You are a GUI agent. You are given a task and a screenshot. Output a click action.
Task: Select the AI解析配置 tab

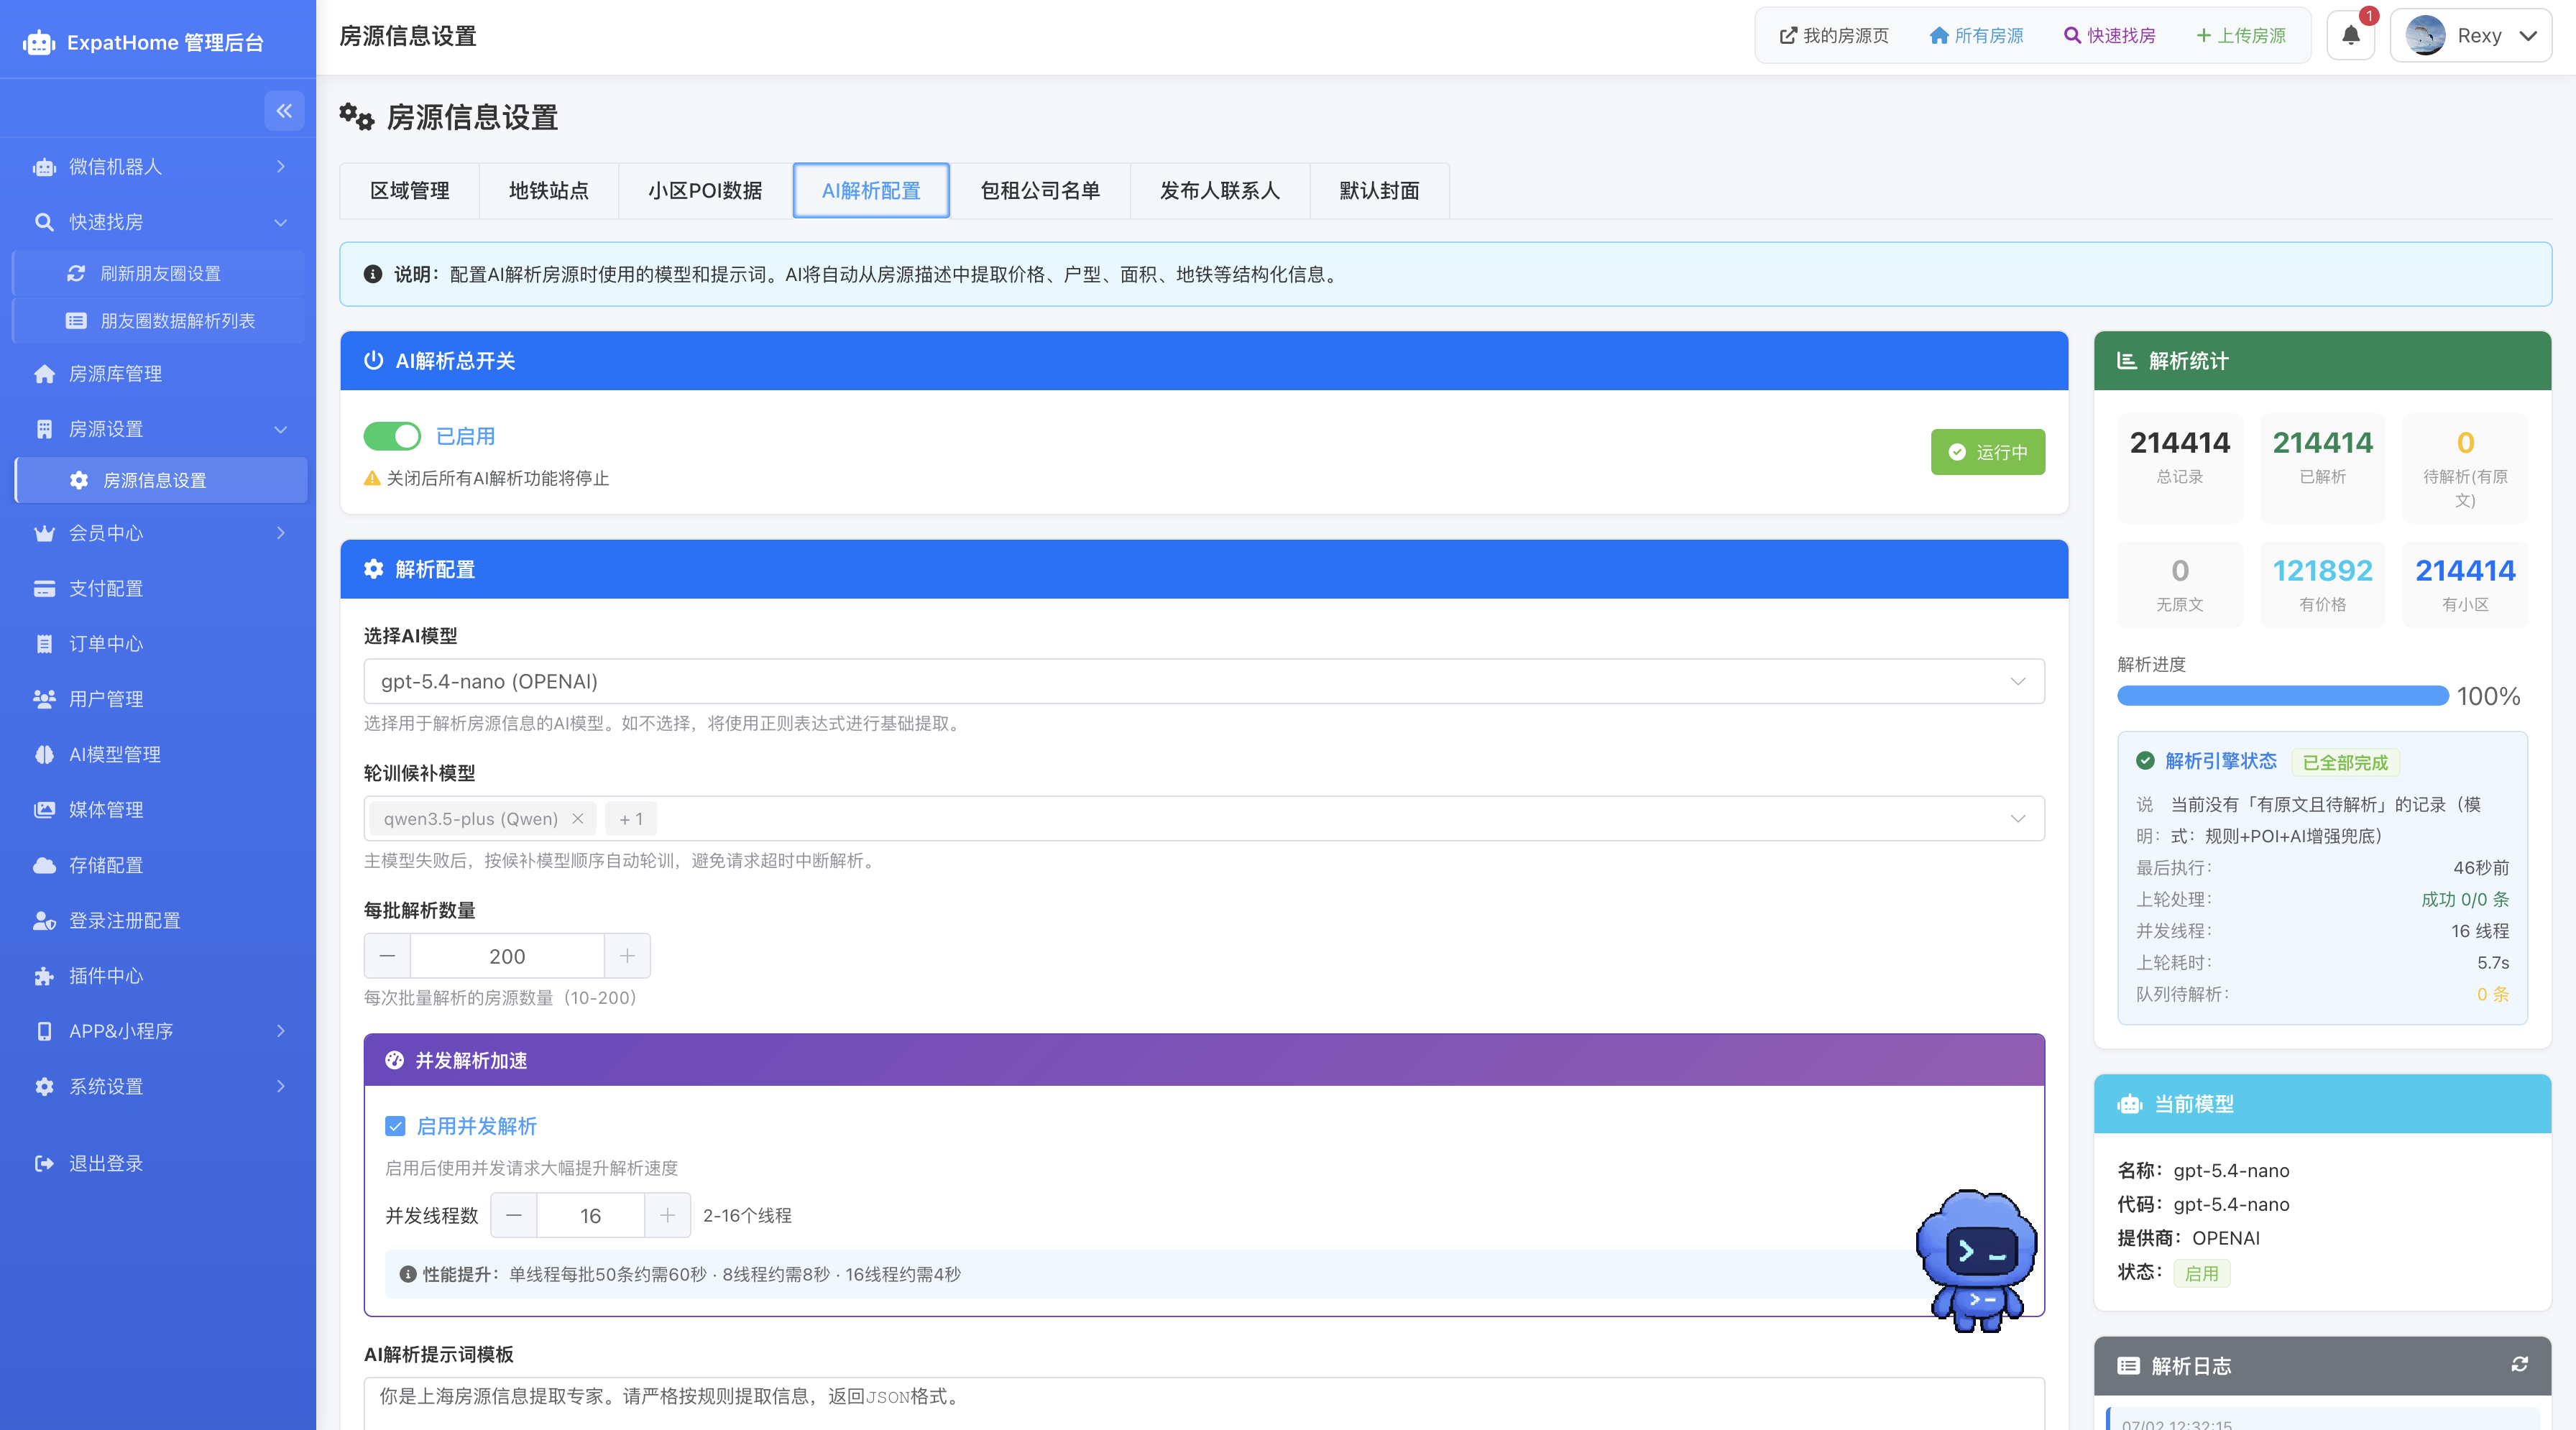pos(871,190)
